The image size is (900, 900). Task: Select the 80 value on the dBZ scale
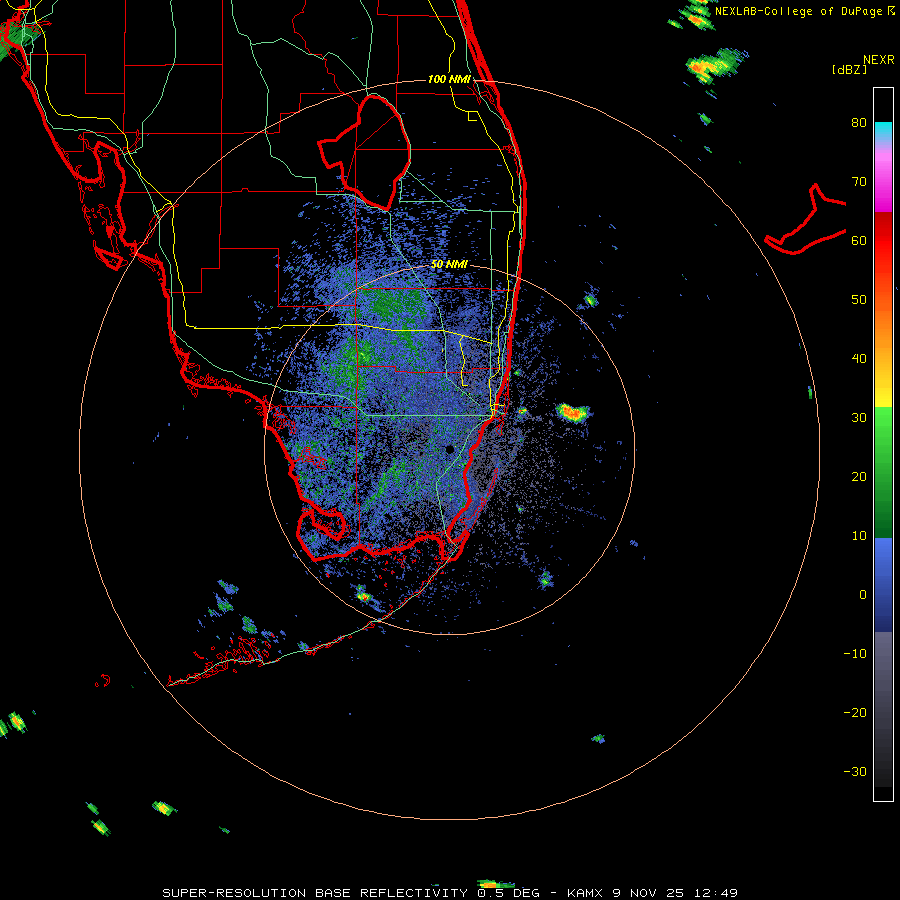[859, 123]
